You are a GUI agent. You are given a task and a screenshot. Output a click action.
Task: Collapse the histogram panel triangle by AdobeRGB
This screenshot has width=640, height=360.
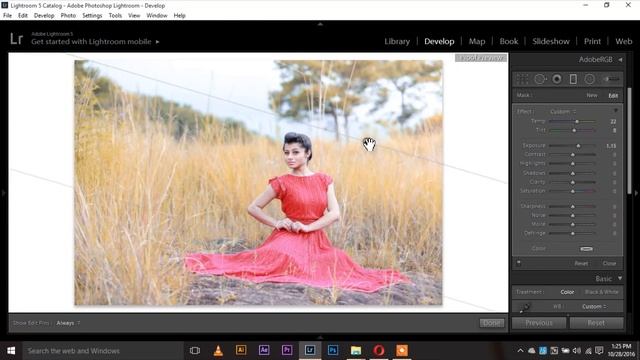click(620, 60)
